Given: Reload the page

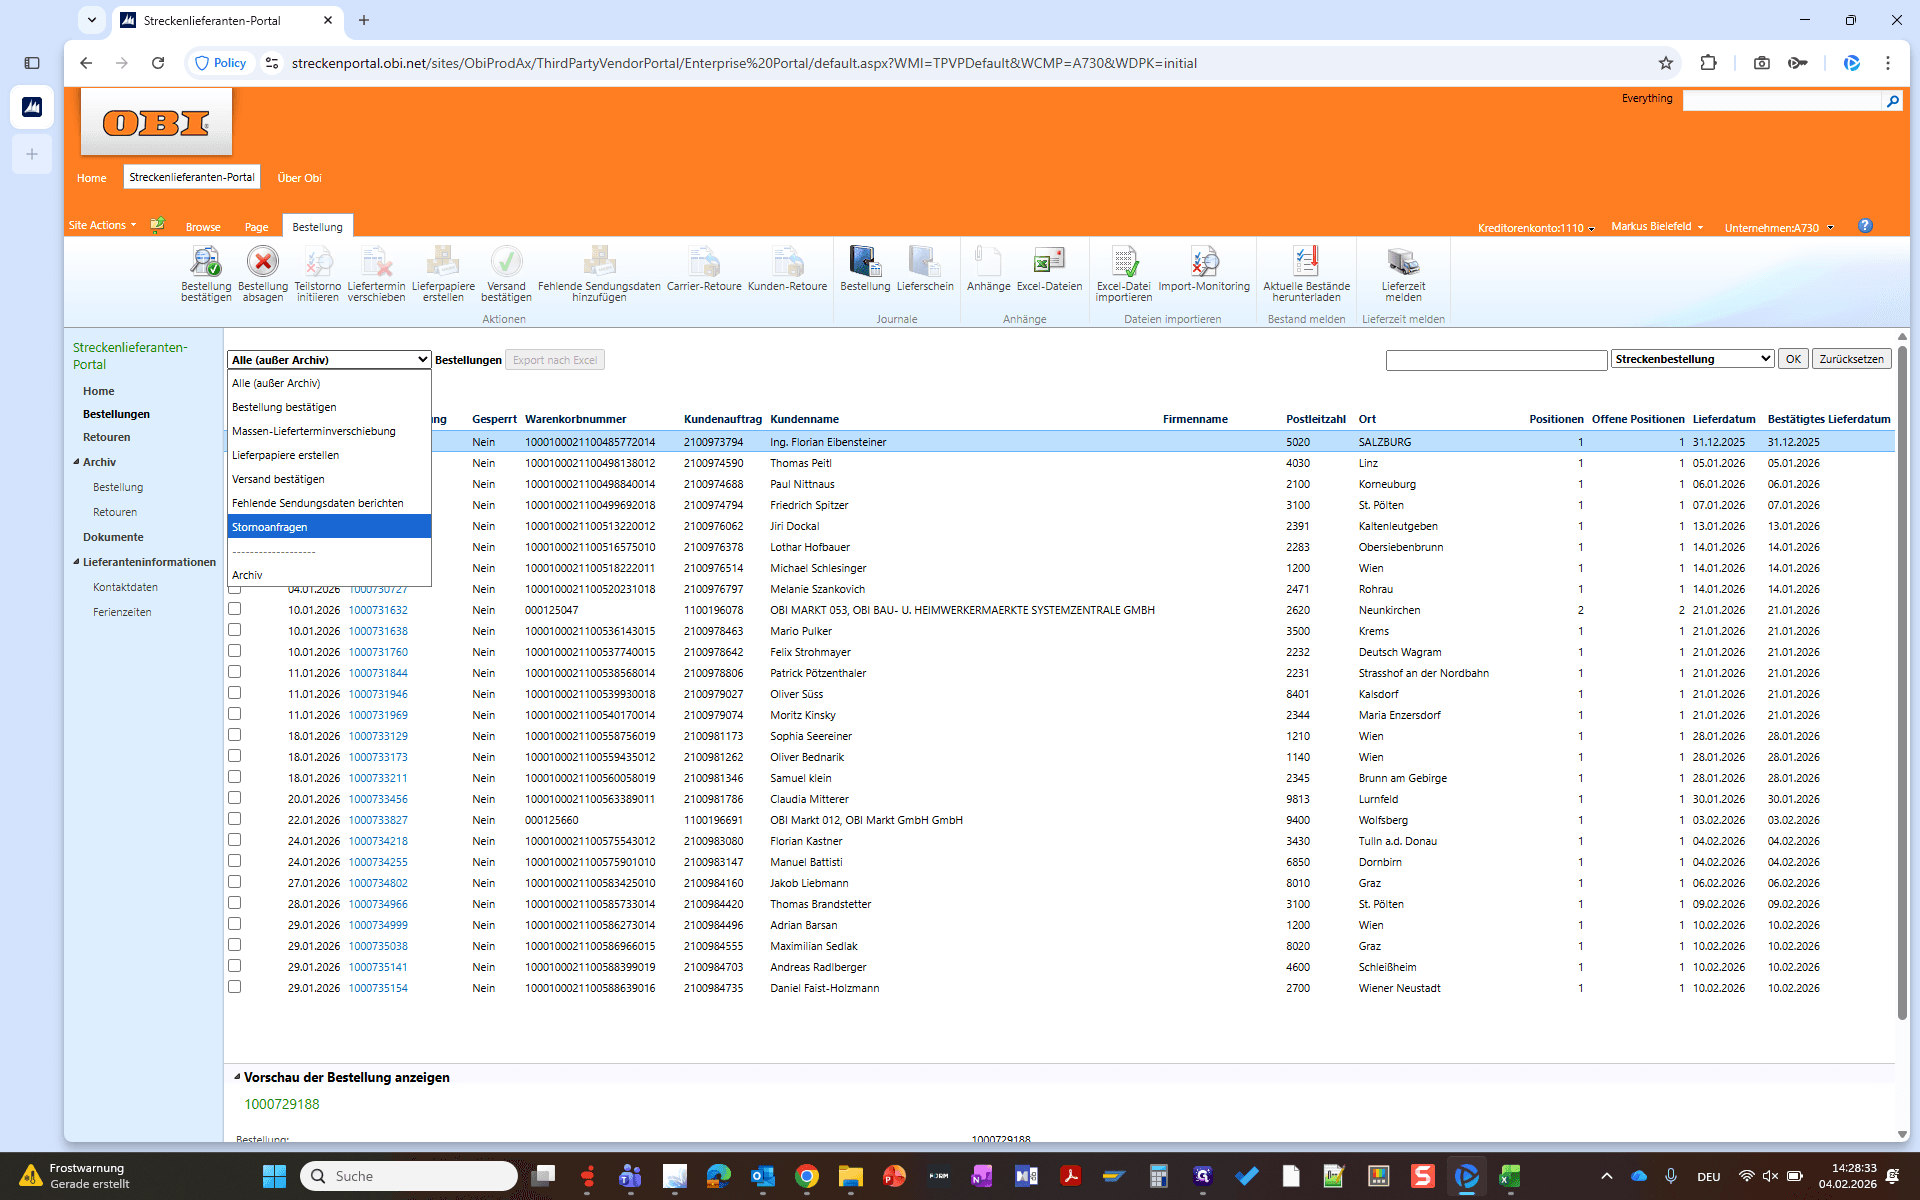Looking at the screenshot, I should pyautogui.click(x=158, y=63).
